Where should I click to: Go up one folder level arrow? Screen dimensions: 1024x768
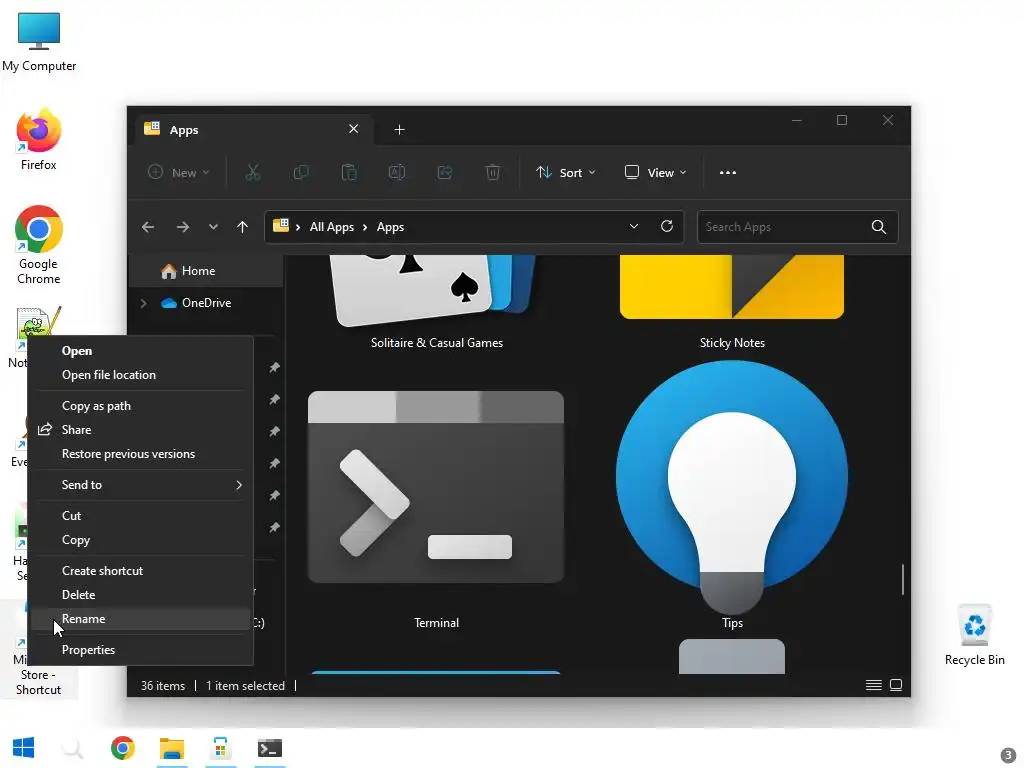pos(242,227)
